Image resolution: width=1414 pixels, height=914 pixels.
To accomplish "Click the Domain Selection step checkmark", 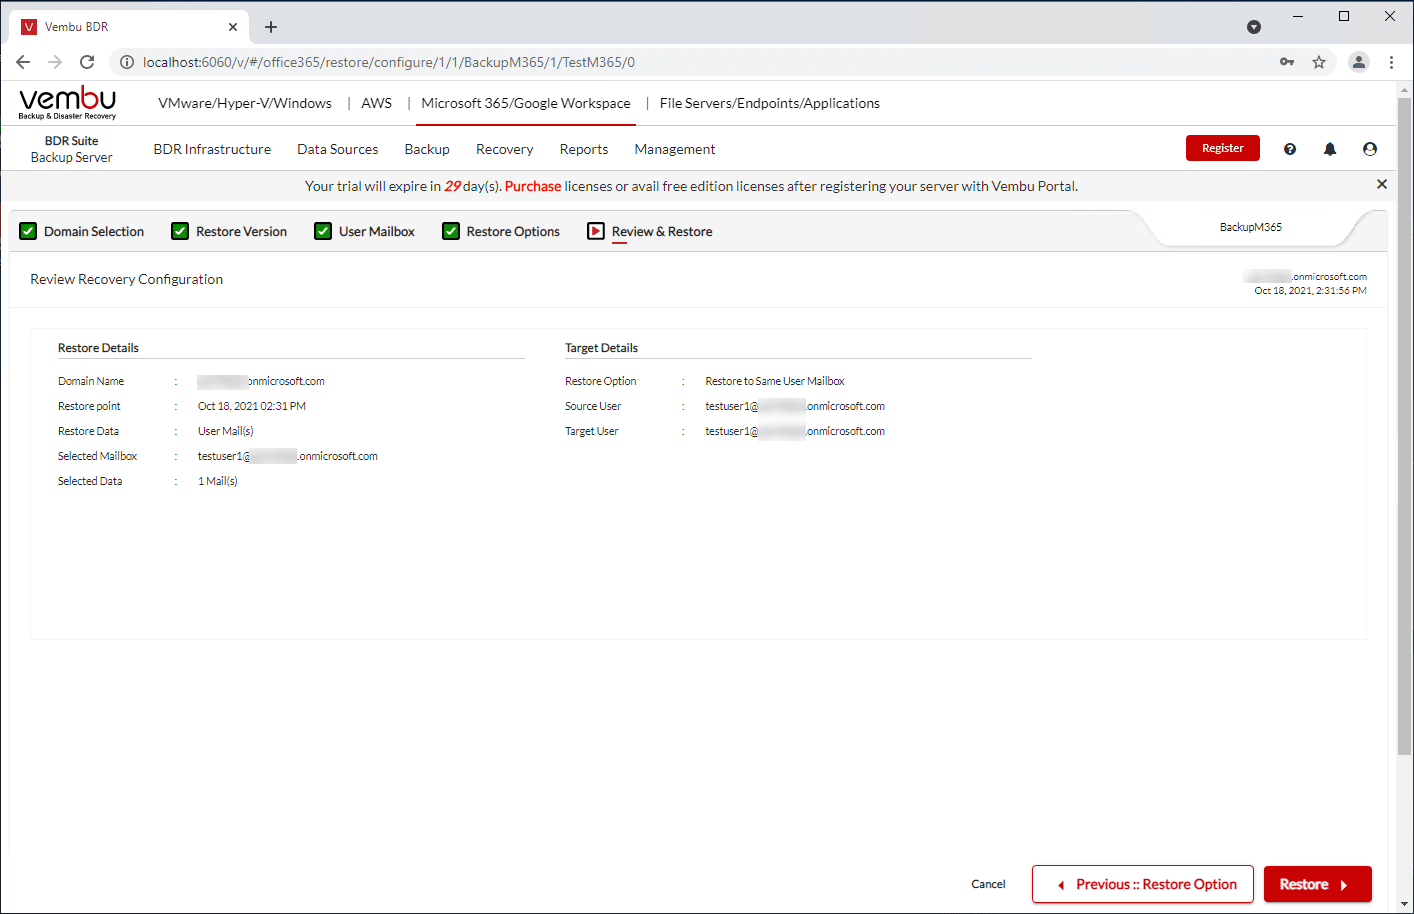I will coord(28,231).
